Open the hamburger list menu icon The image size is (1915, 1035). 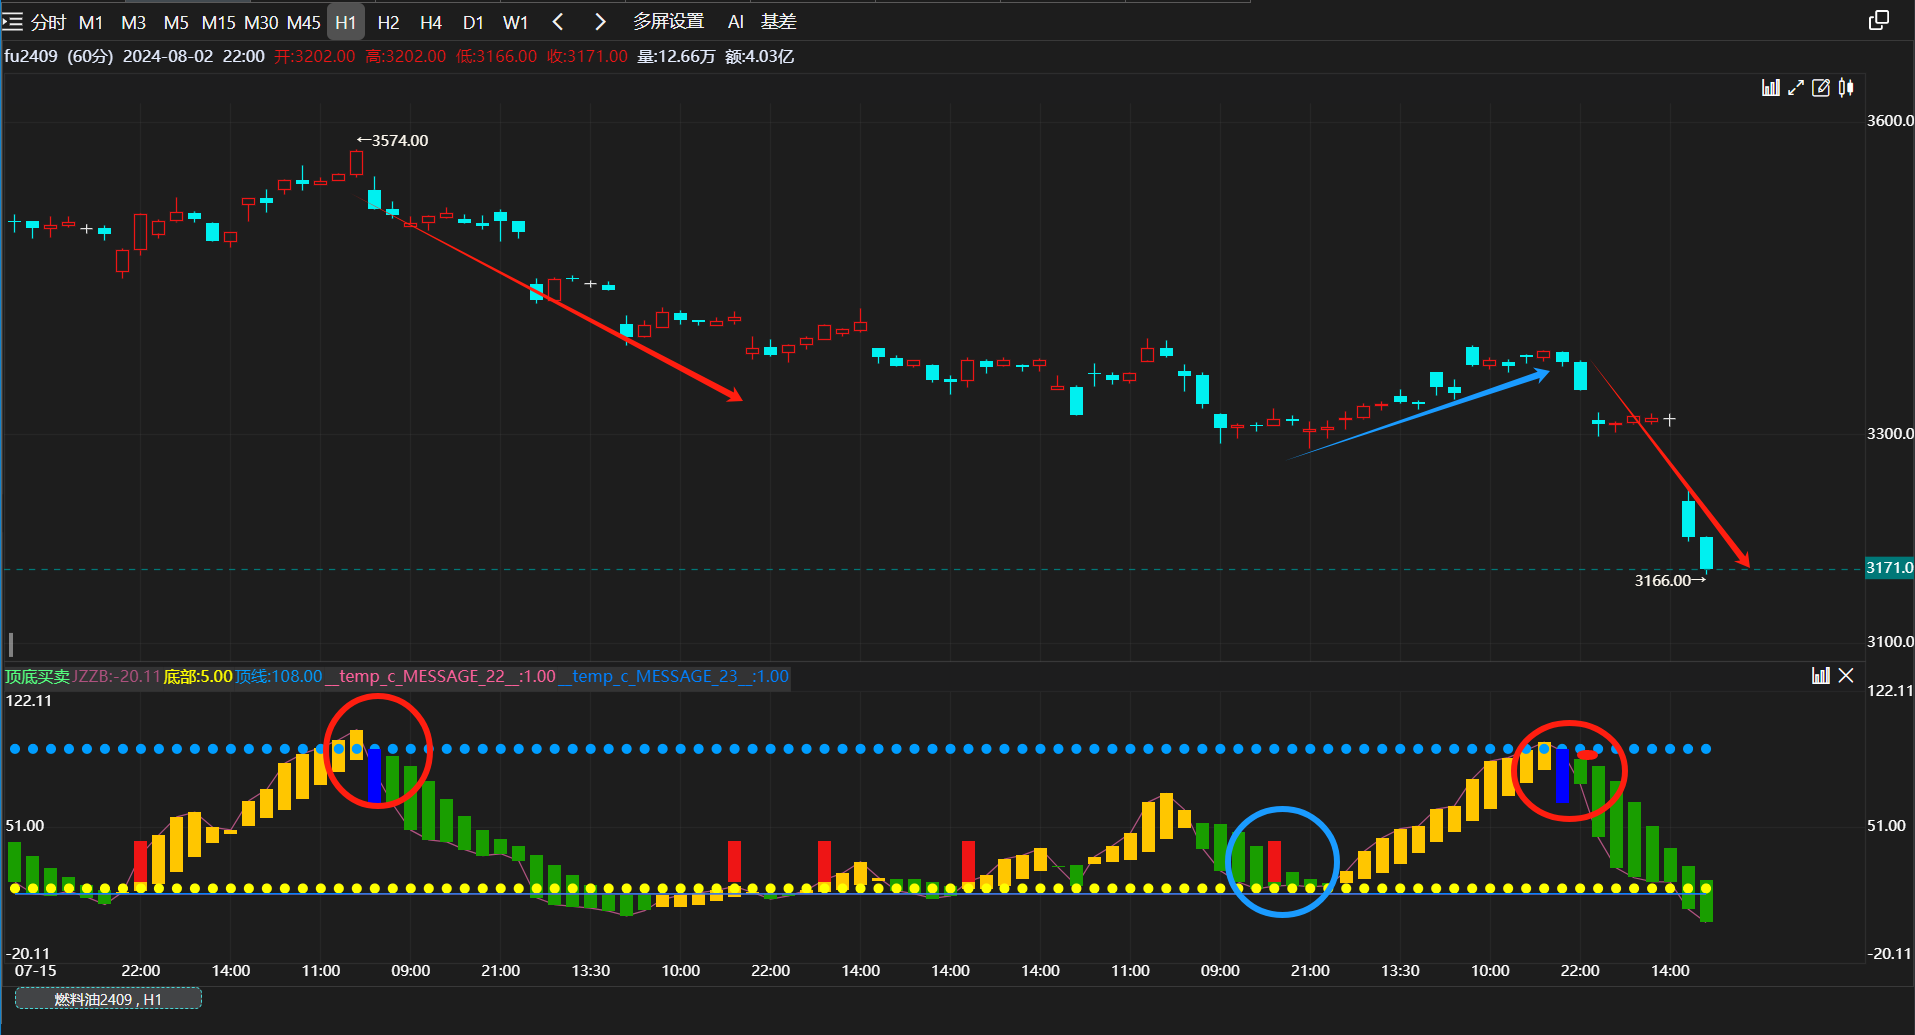pos(12,21)
